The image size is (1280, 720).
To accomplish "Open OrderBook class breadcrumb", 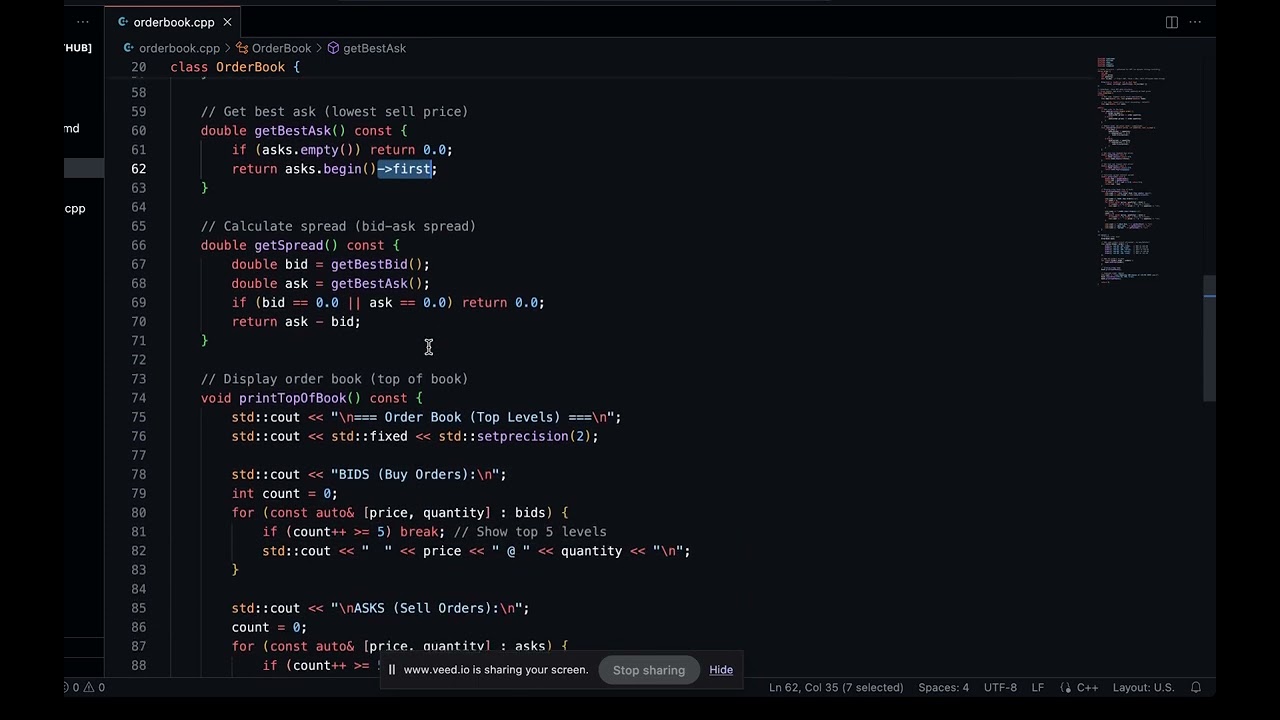I will point(281,48).
